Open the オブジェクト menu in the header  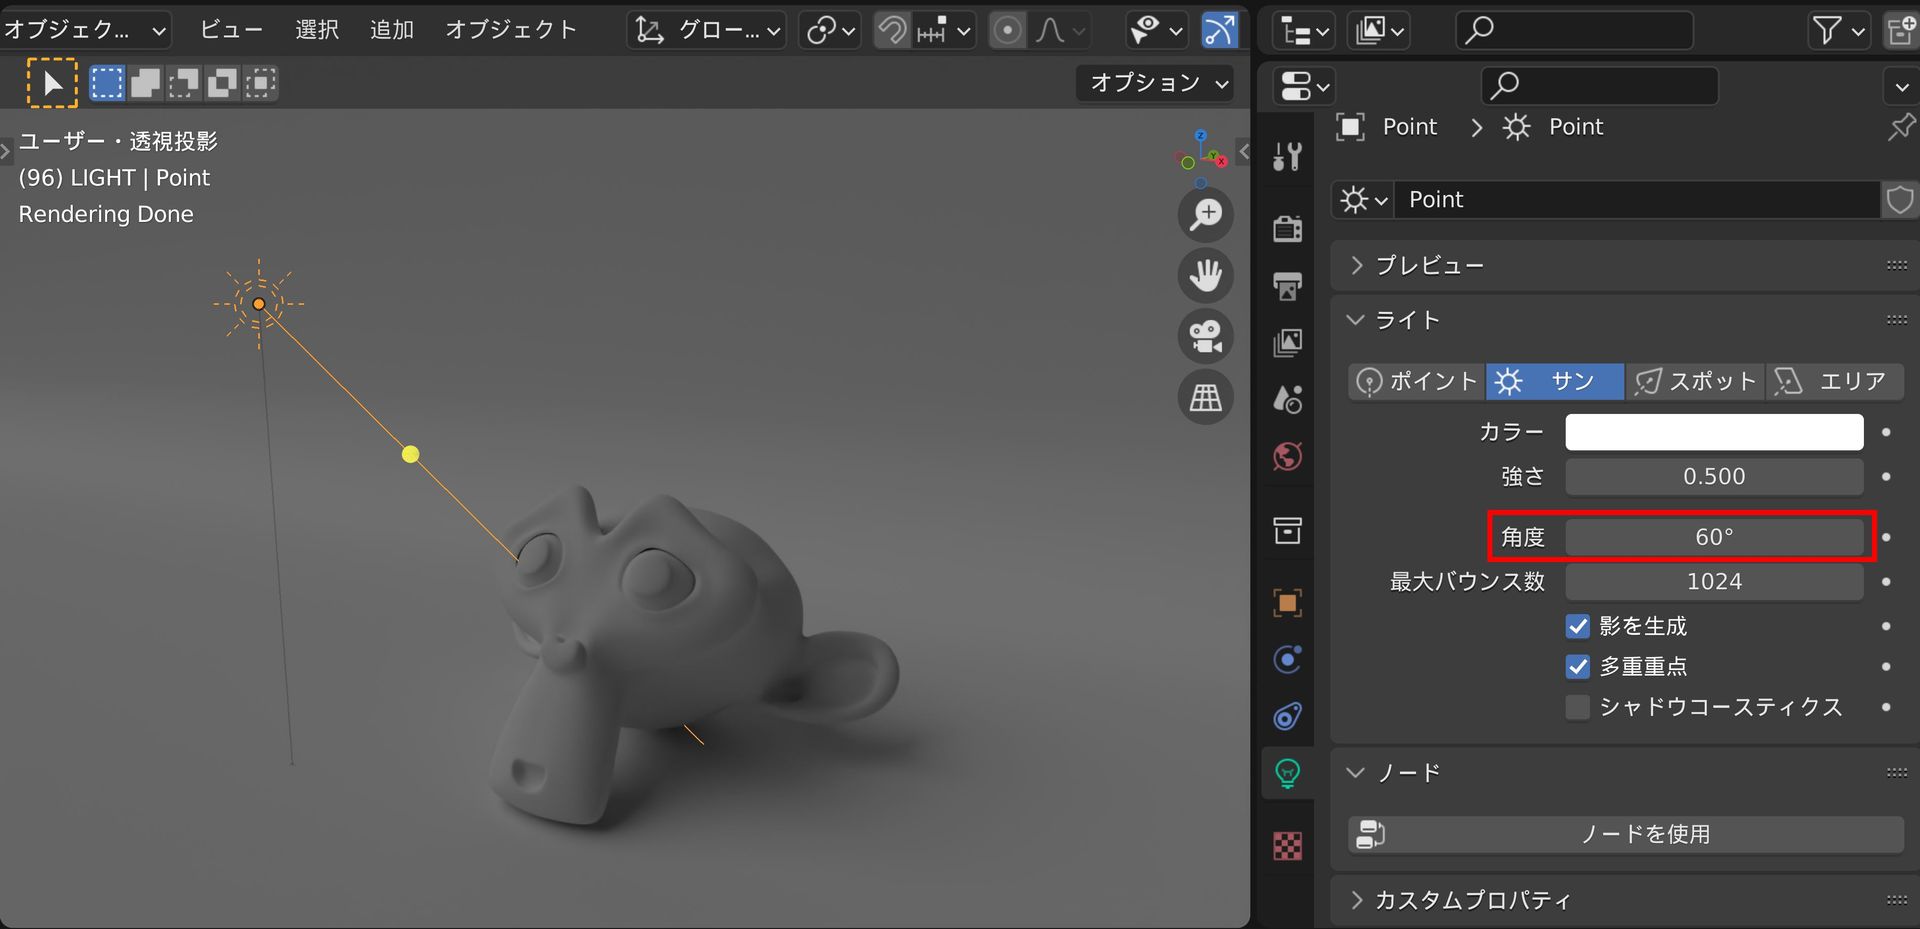(x=511, y=29)
